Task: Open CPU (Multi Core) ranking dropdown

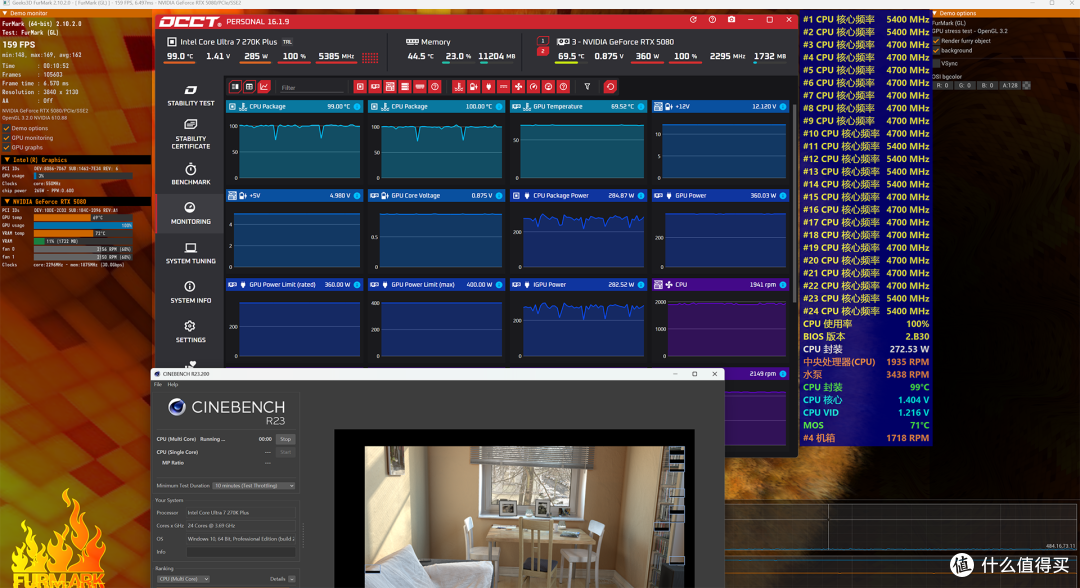Action: tap(183, 579)
